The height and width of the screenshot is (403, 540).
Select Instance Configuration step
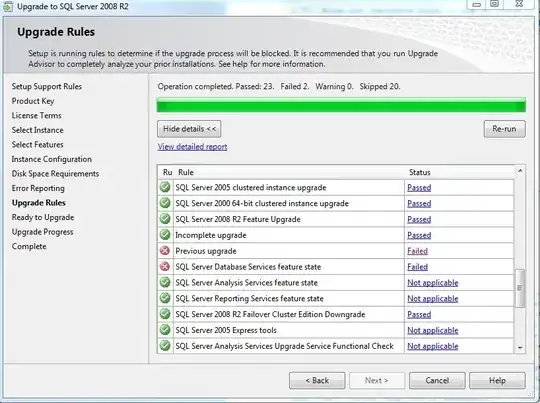coord(52,159)
